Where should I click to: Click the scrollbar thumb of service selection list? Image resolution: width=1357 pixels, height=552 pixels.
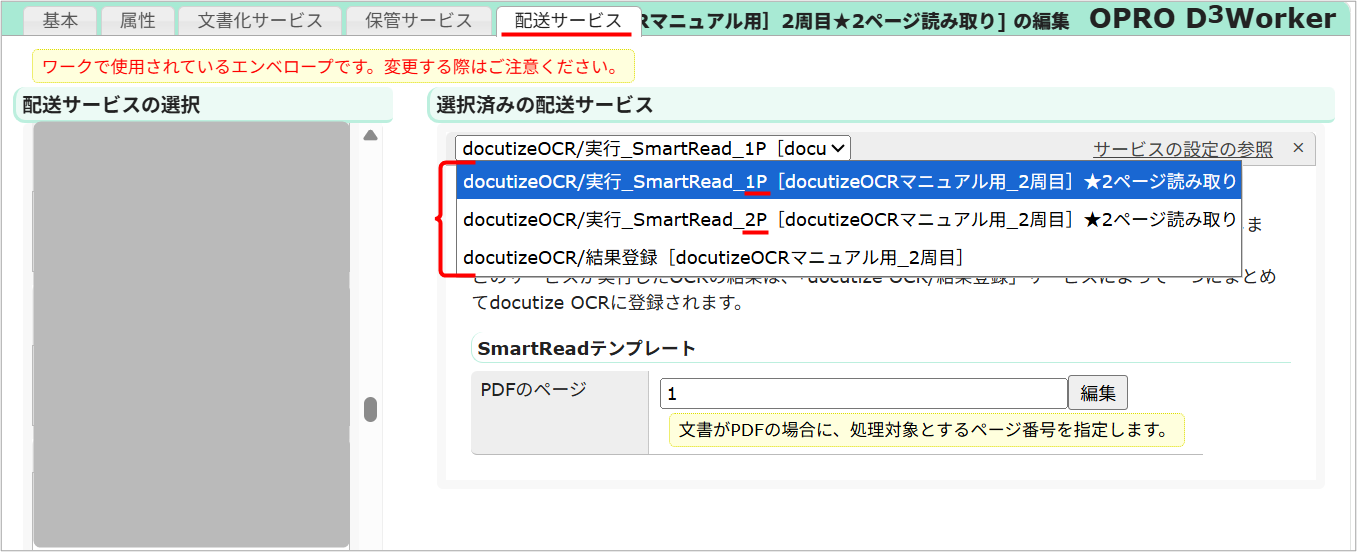370,409
